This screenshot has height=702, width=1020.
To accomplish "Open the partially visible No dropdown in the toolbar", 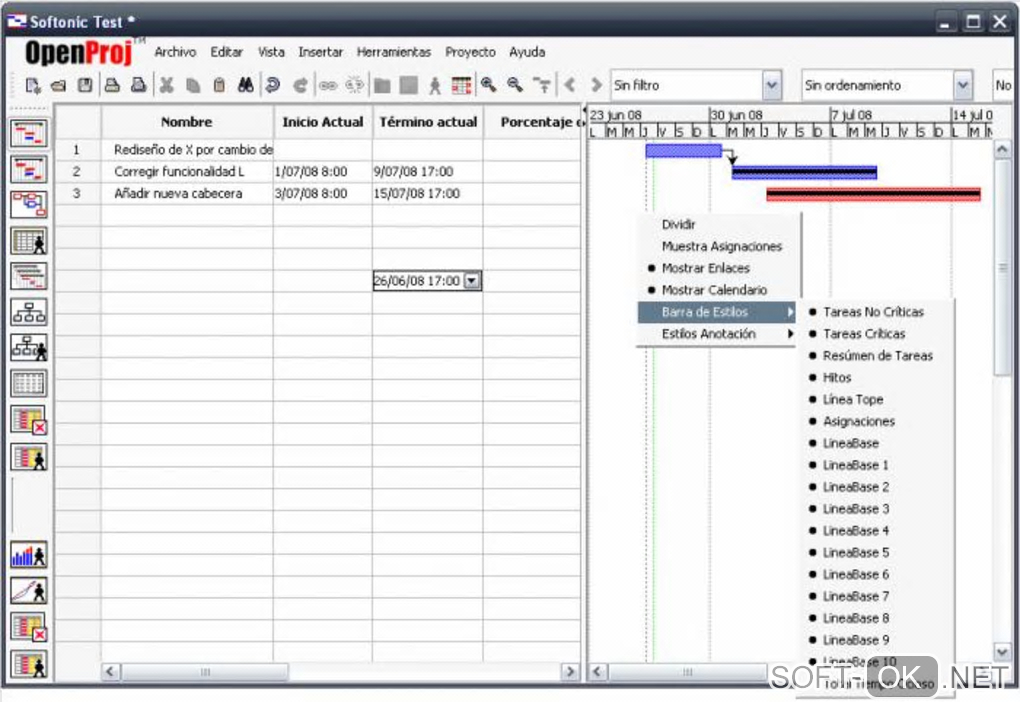I will (1003, 85).
